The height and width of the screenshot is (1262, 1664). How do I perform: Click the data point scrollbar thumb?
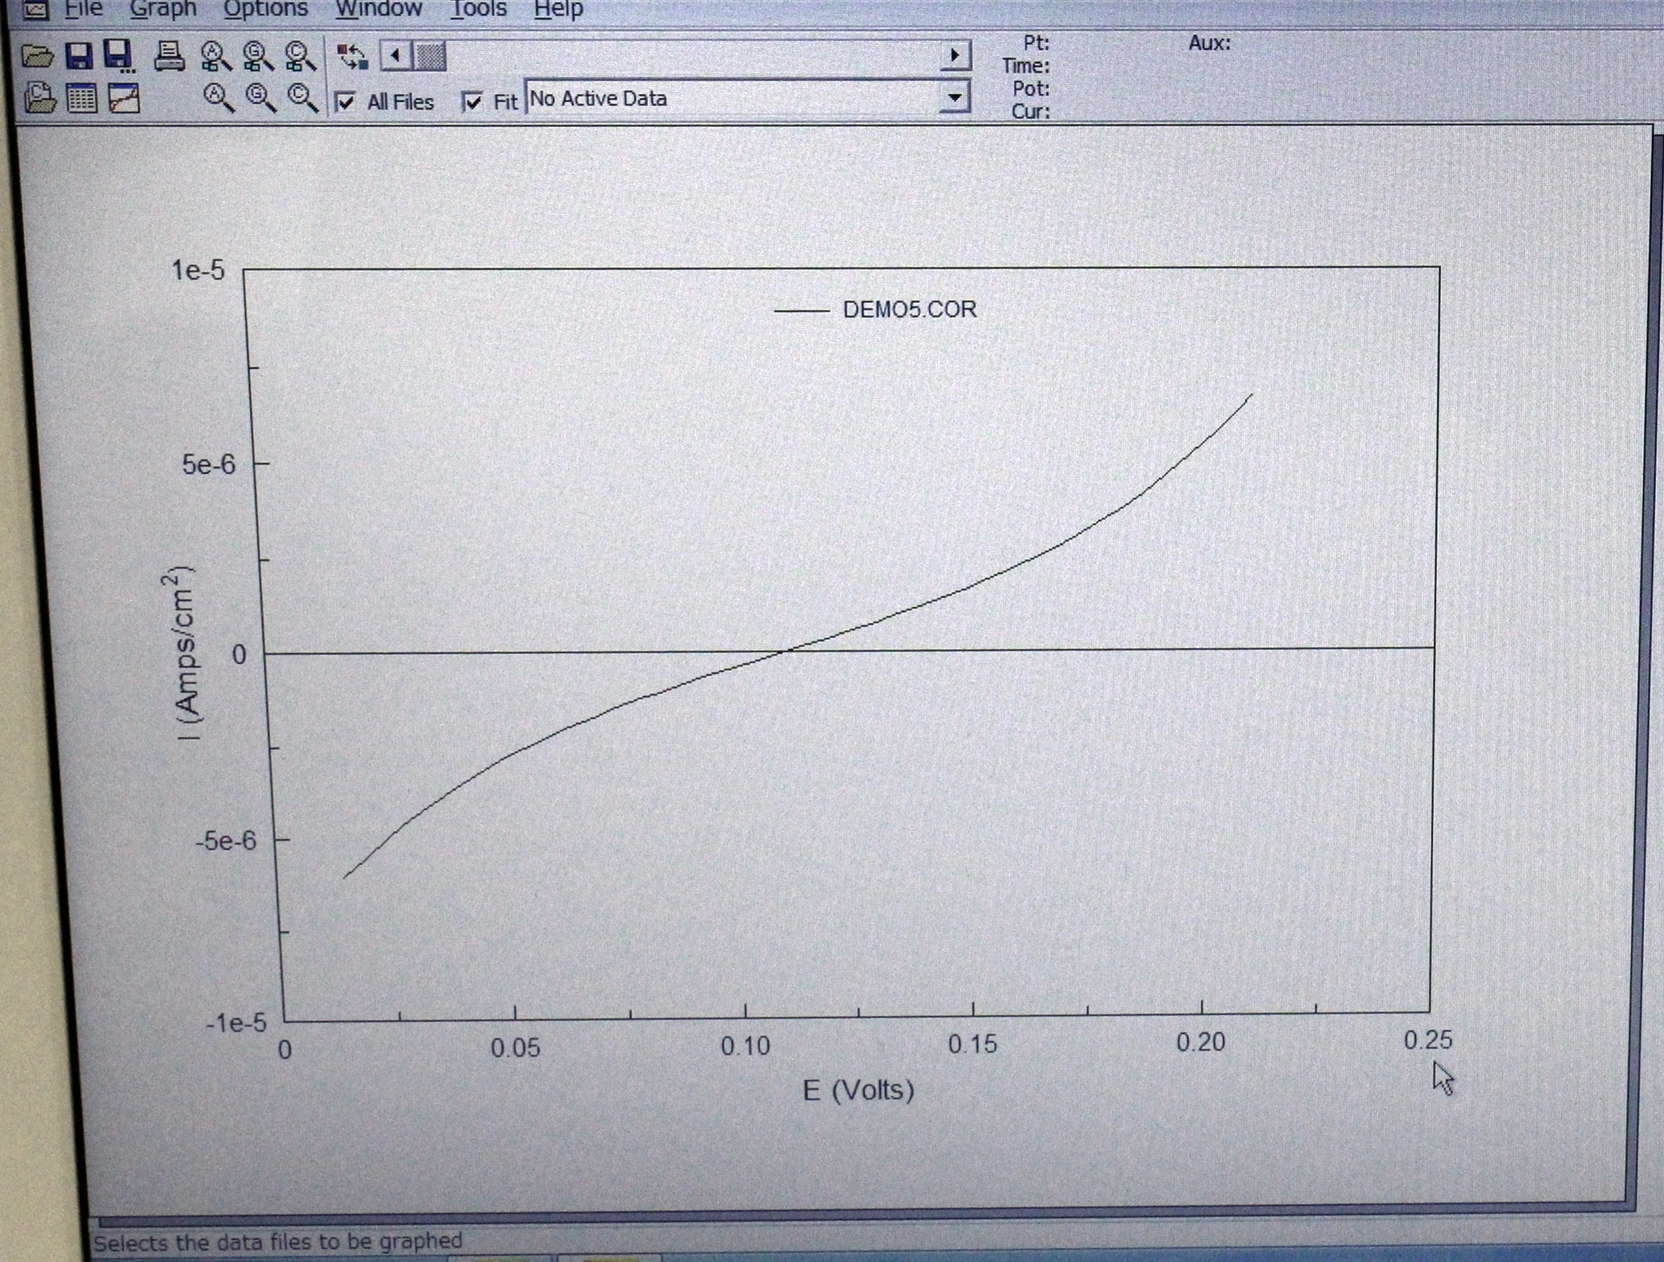pos(430,56)
